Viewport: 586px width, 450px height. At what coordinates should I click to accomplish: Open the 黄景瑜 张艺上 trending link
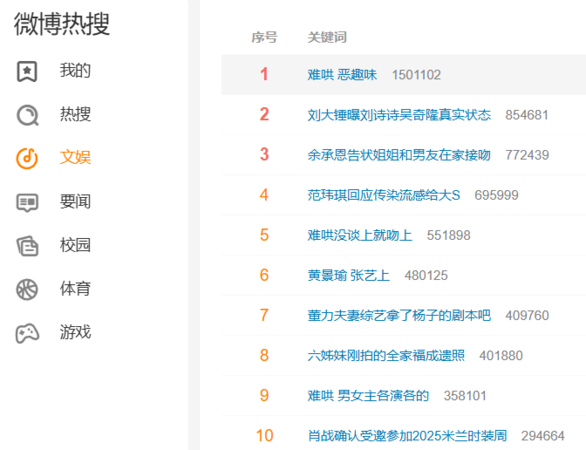[x=348, y=275]
